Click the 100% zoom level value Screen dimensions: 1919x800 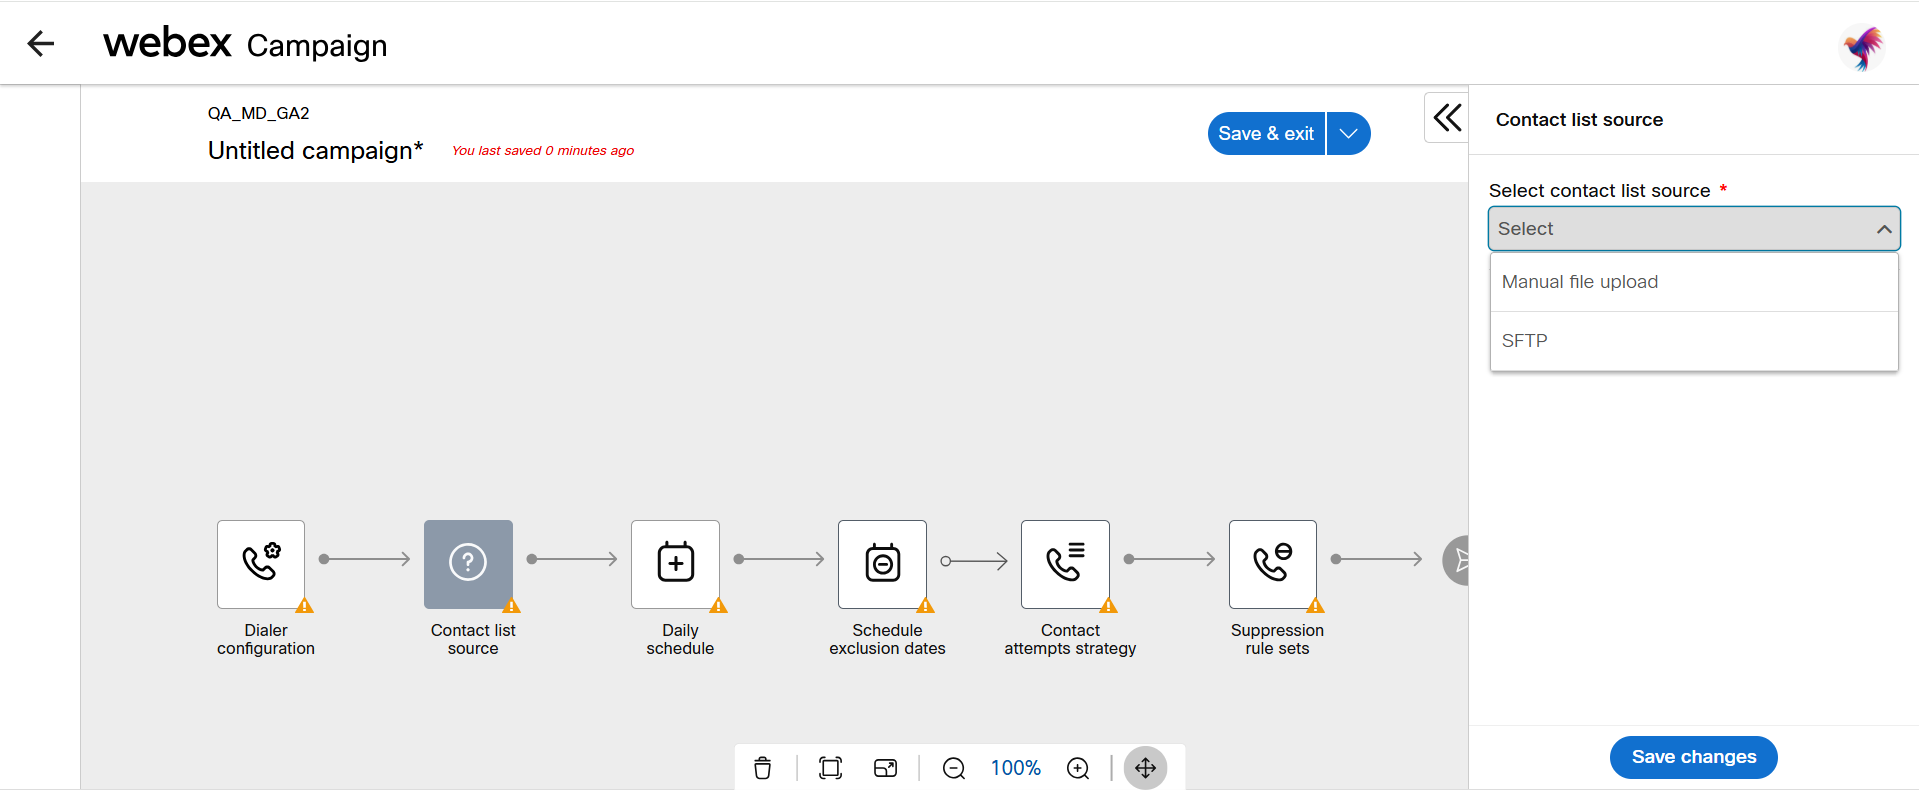pos(1015,768)
